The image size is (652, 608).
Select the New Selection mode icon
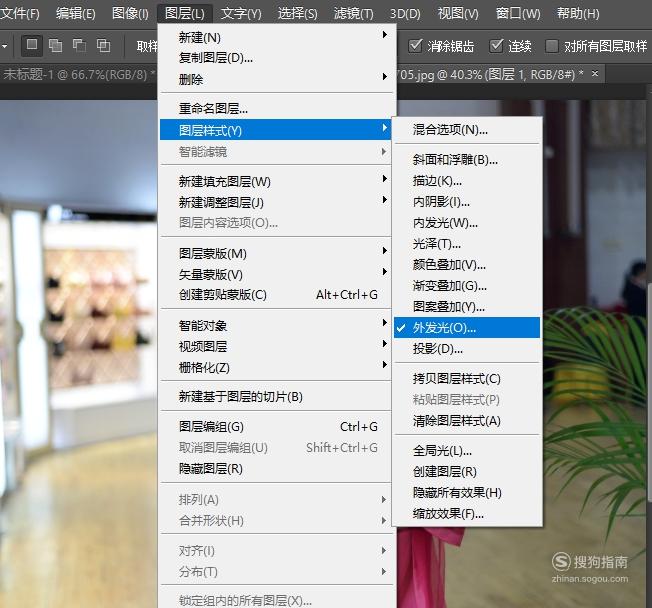[32, 45]
